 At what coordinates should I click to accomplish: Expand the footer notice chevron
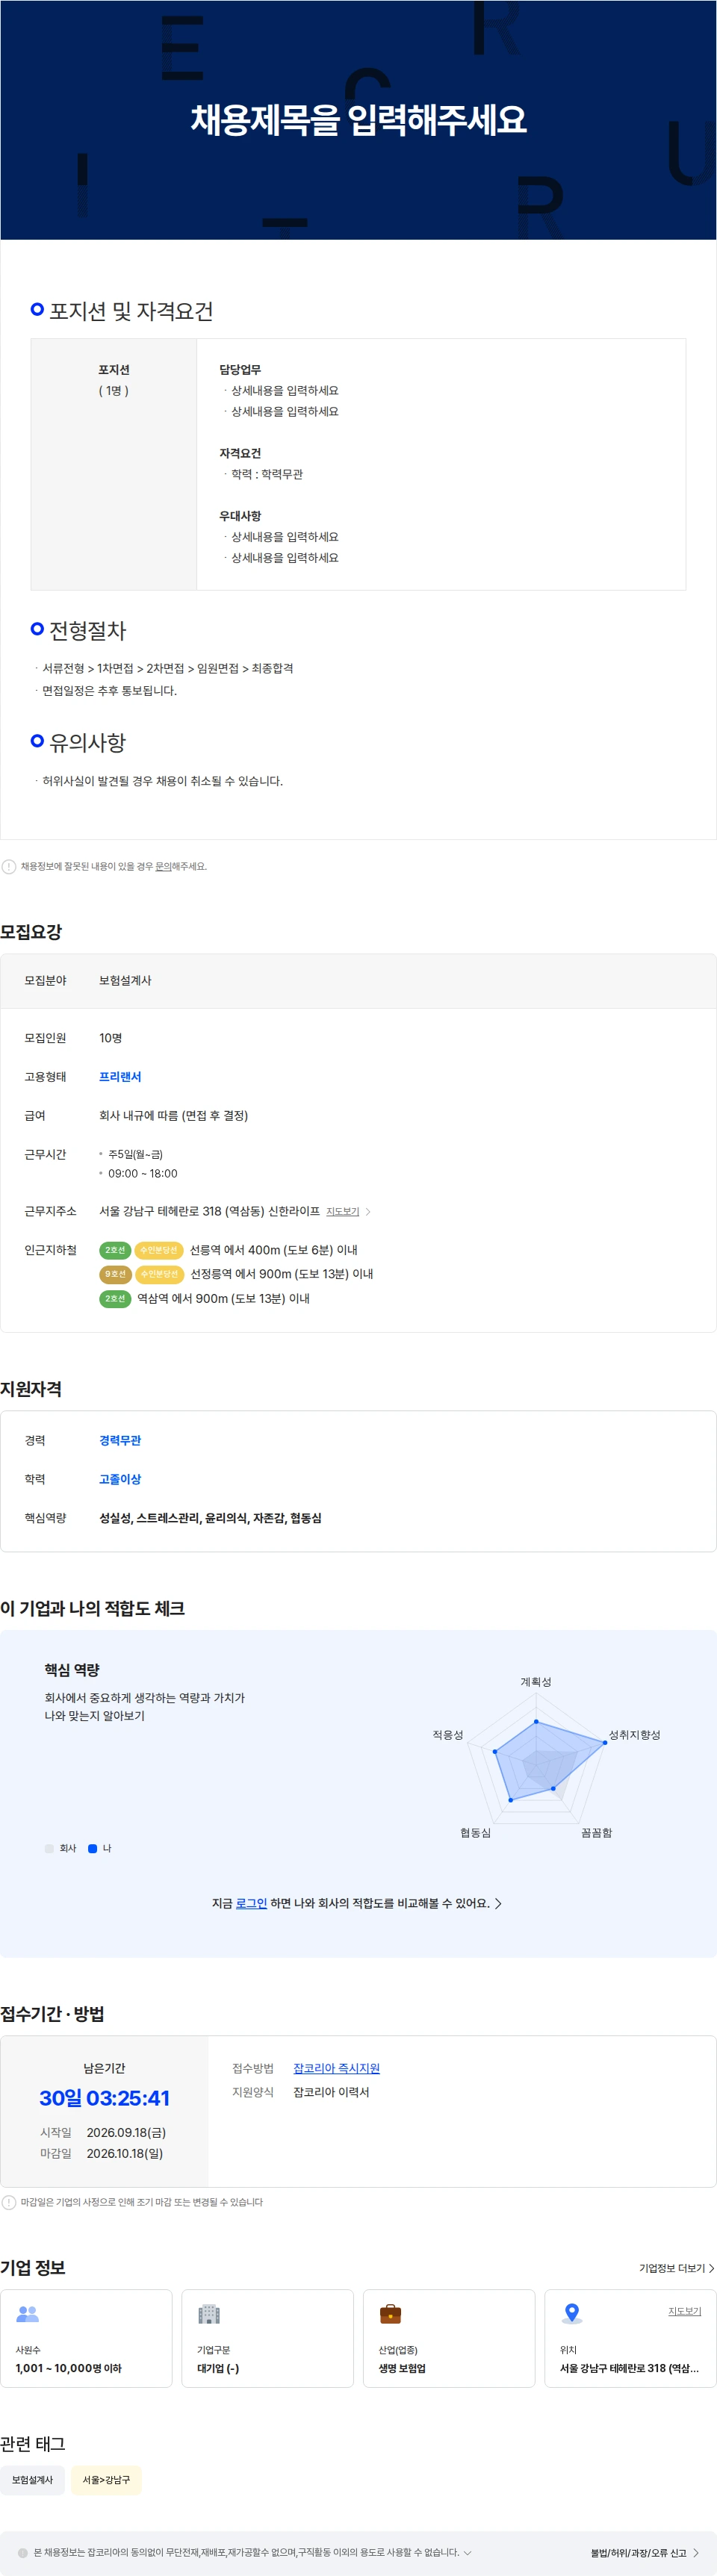[467, 2552]
